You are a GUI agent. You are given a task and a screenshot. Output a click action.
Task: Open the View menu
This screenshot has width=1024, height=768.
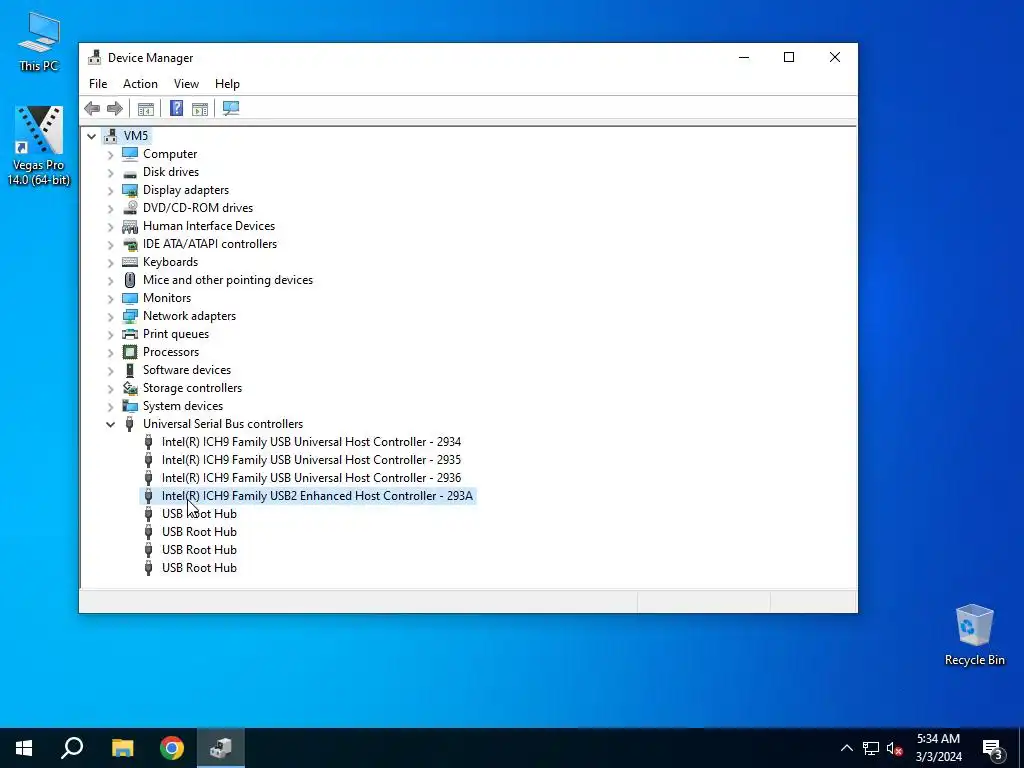pyautogui.click(x=186, y=84)
